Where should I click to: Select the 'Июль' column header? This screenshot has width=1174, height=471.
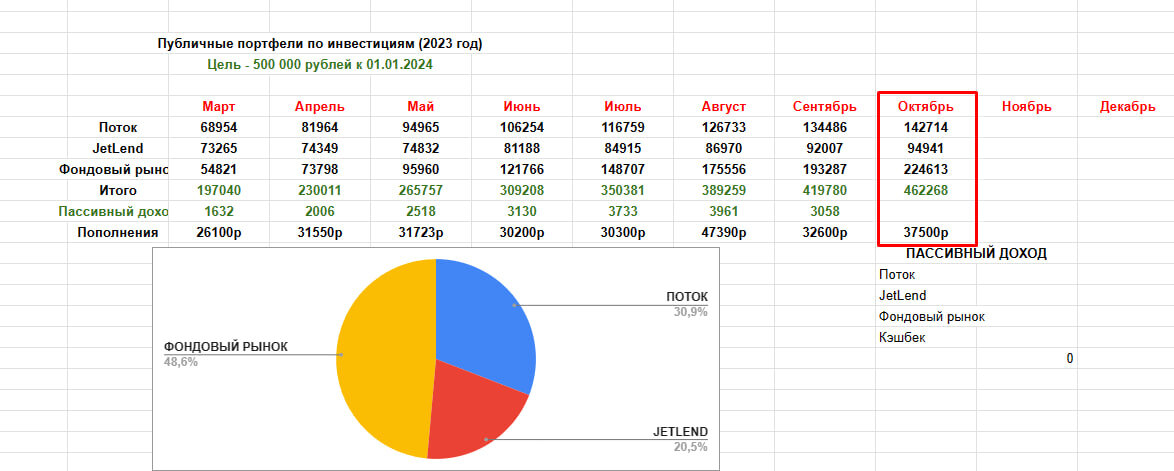coord(623,106)
